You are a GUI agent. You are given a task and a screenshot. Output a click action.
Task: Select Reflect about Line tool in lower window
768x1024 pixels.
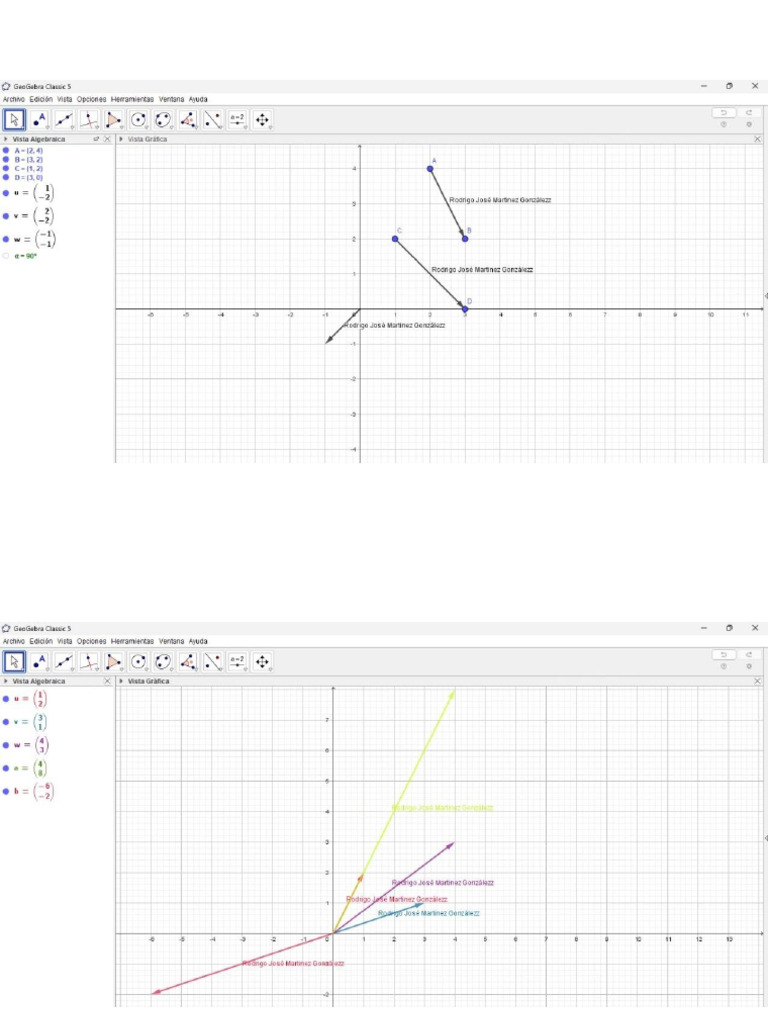[213, 662]
